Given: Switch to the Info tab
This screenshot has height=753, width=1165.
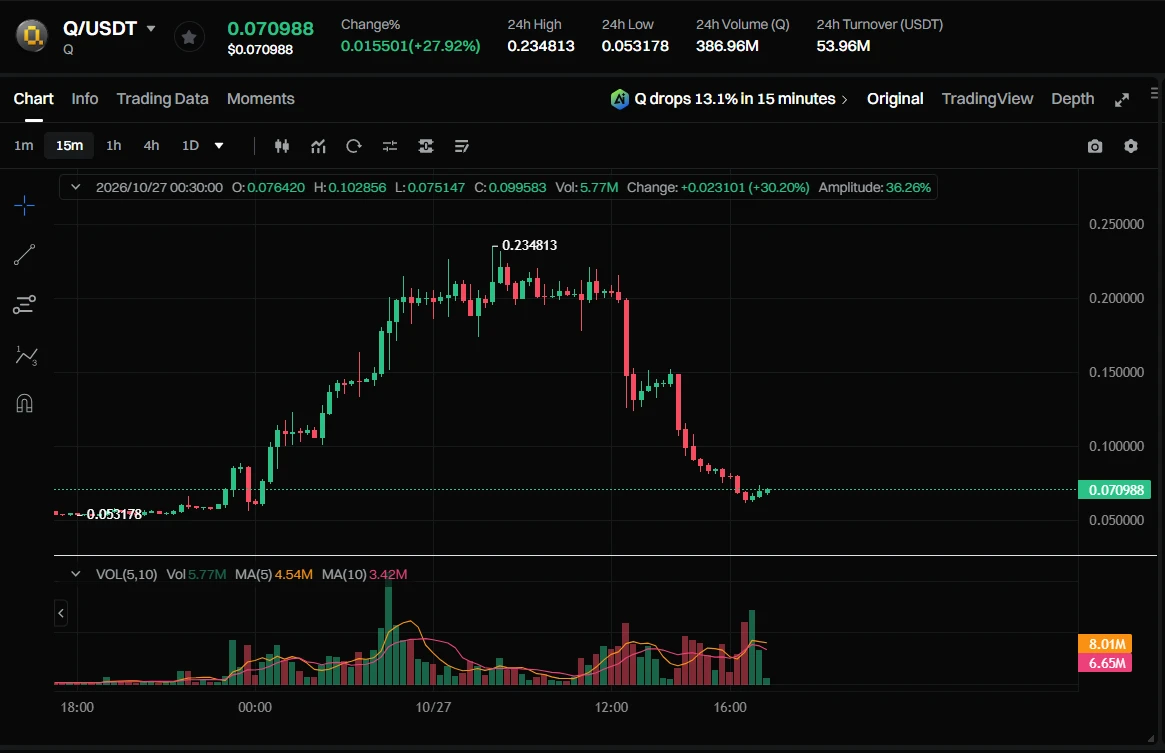Looking at the screenshot, I should coord(85,99).
